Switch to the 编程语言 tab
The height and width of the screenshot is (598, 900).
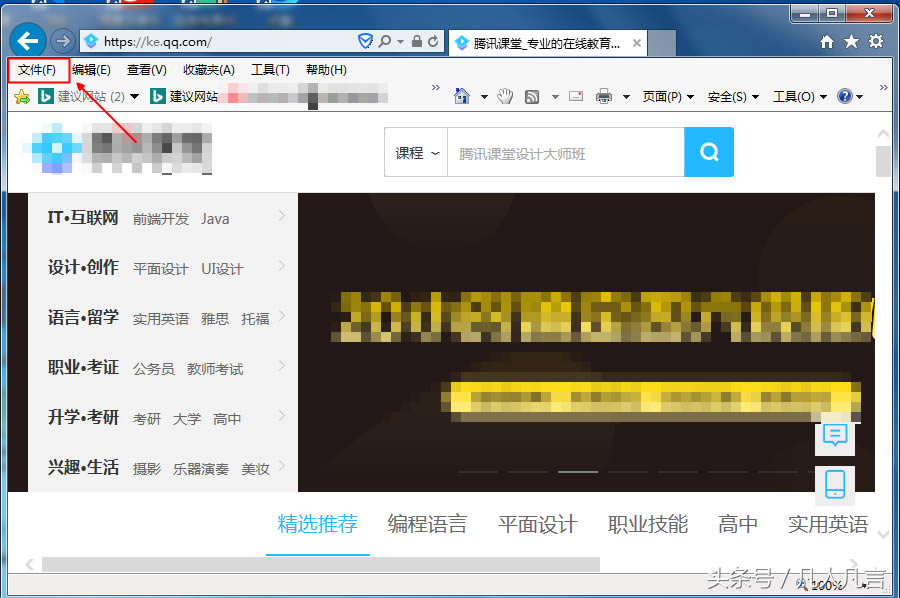427,523
